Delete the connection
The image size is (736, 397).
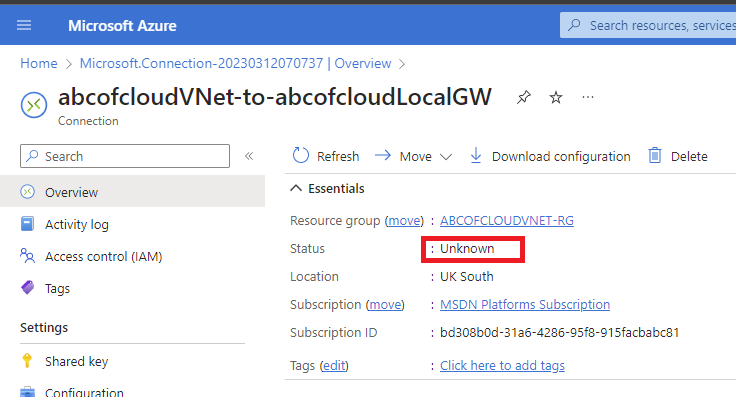coord(678,156)
